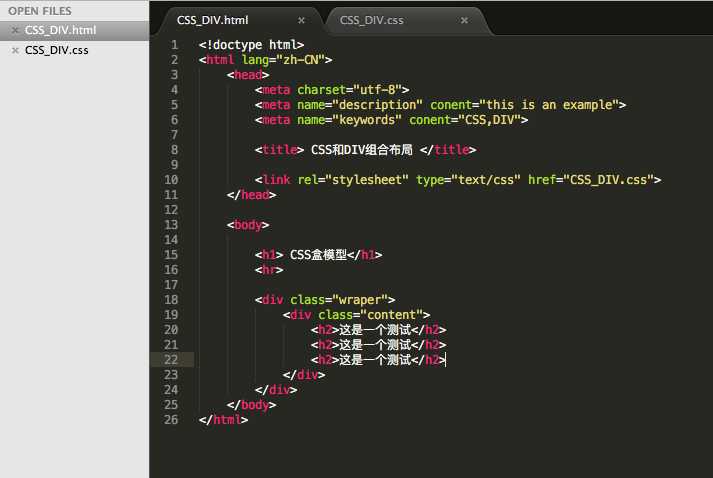The width and height of the screenshot is (713, 478).
Task: Switch to the CSS_DIV.css tab
Action: (372, 20)
